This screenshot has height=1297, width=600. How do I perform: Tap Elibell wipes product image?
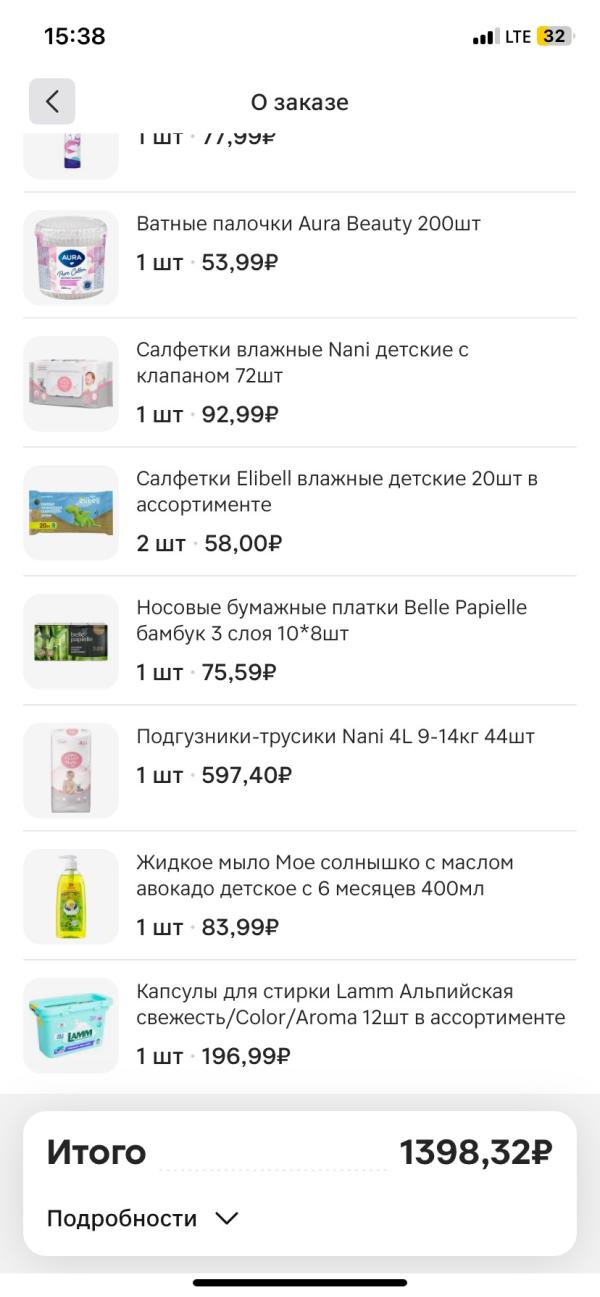point(71,513)
